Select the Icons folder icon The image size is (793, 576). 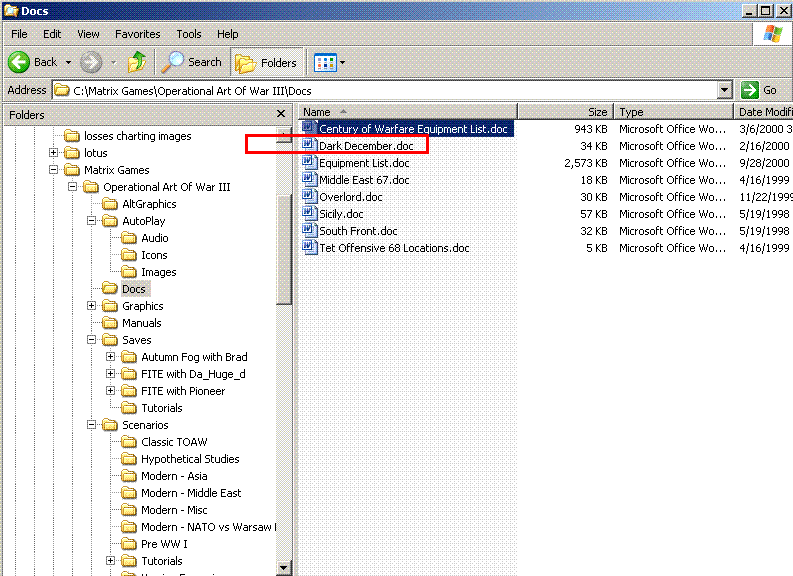point(129,255)
